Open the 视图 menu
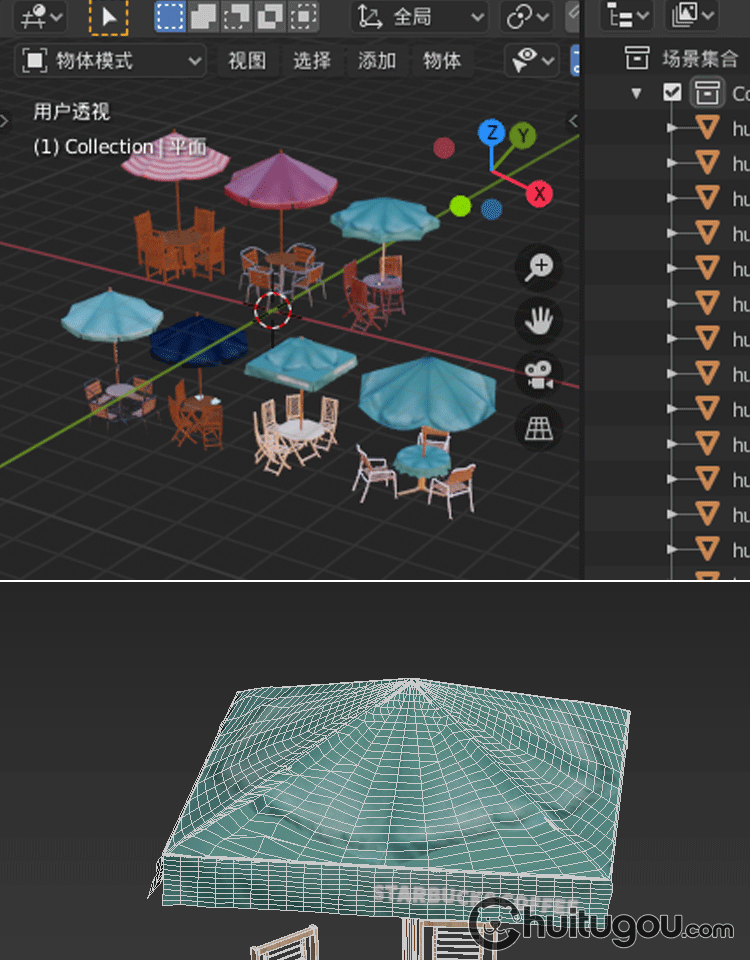750x960 pixels. click(247, 61)
